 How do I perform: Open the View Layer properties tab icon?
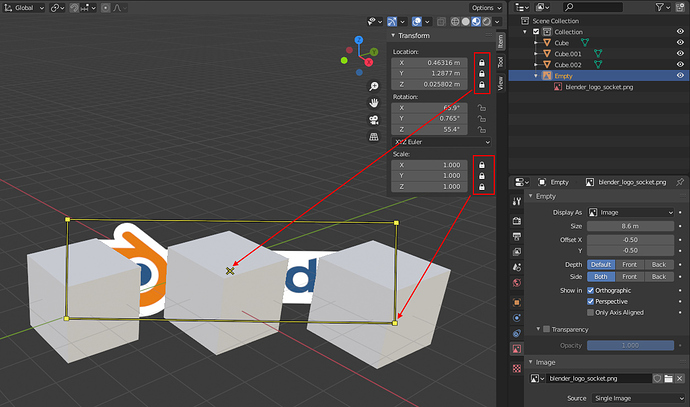[x=517, y=252]
